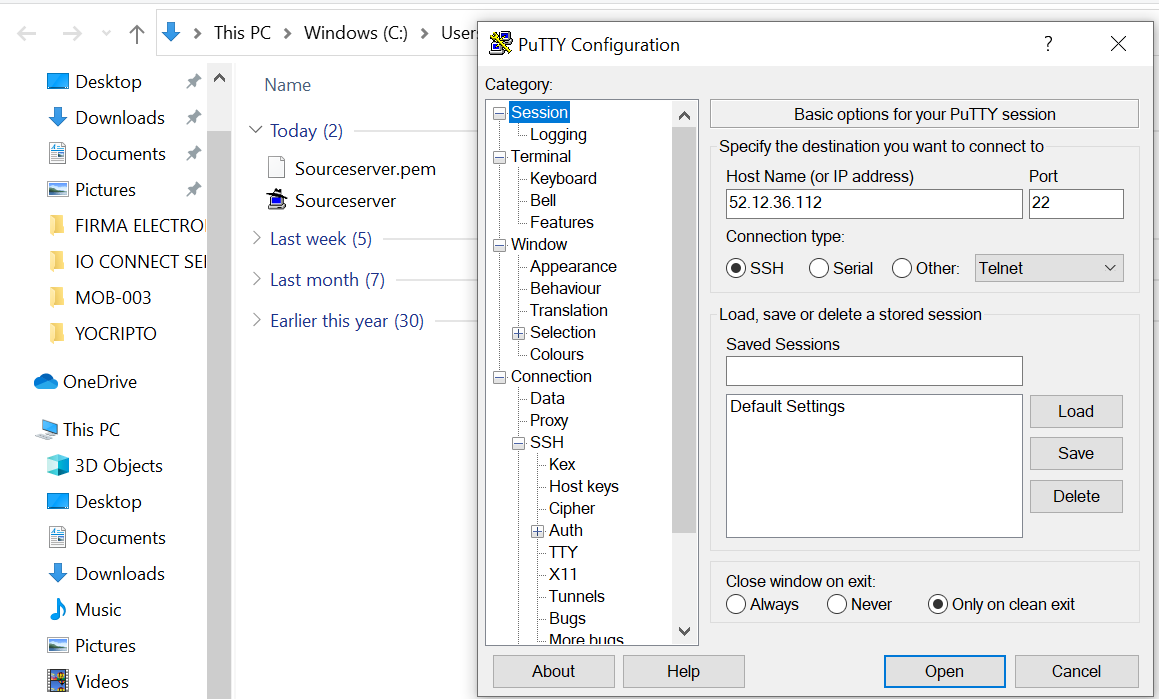Click the OneDrive cloud icon
This screenshot has height=699, width=1159.
tap(46, 381)
